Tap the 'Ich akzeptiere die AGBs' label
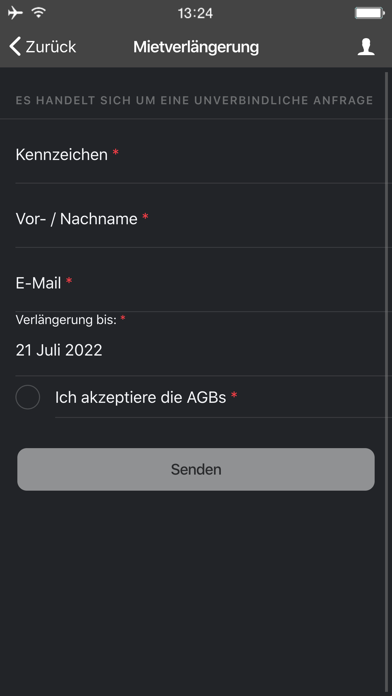392x696 pixels. (x=141, y=397)
